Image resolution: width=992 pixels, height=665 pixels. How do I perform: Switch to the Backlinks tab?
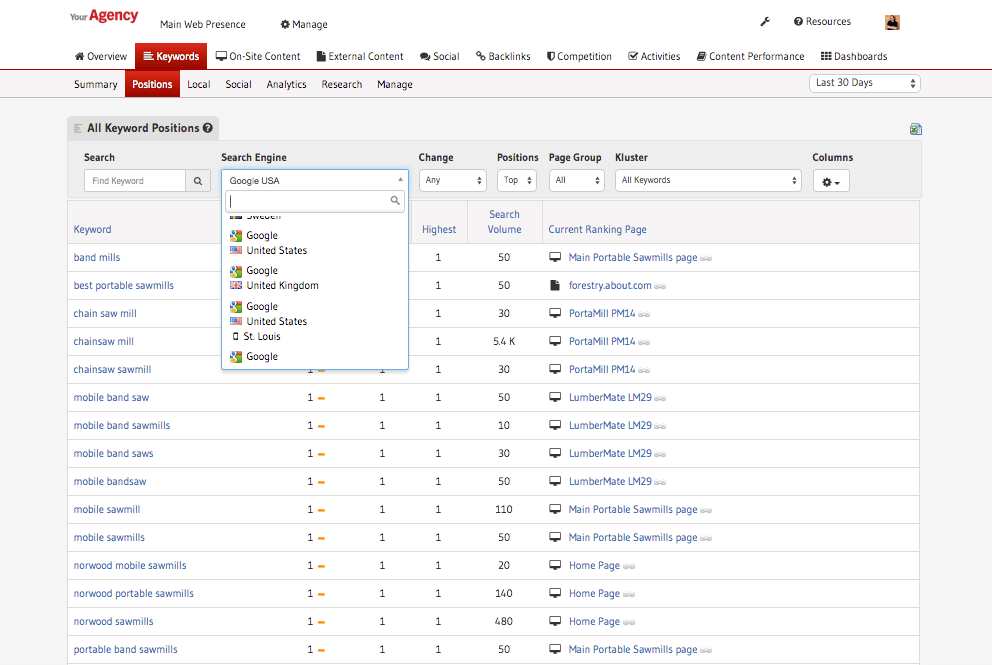[x=503, y=57]
